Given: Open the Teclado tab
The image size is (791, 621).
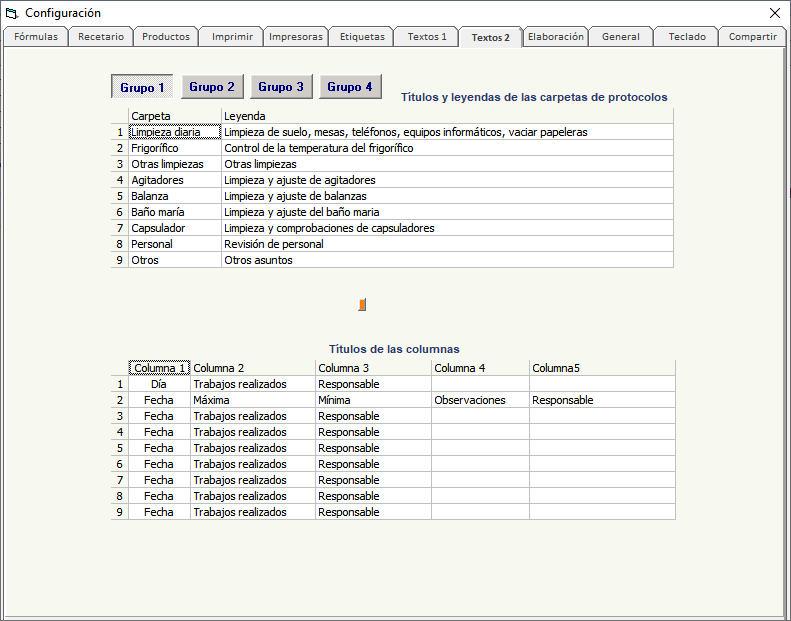Looking at the screenshot, I should coord(687,37).
